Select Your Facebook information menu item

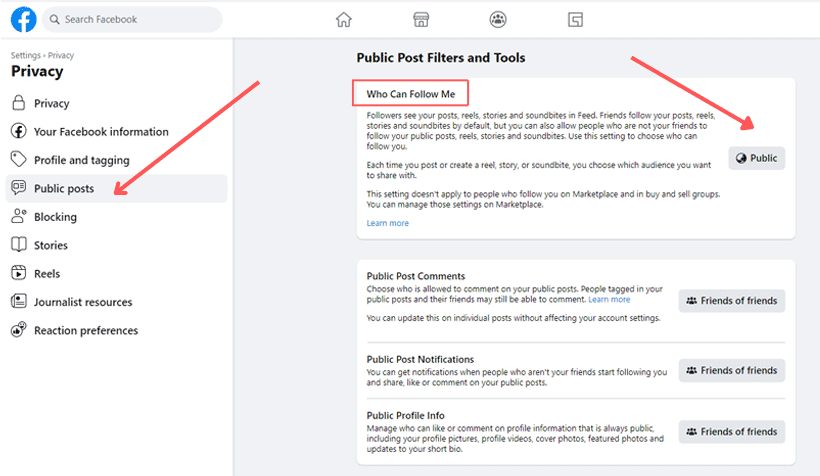point(101,132)
